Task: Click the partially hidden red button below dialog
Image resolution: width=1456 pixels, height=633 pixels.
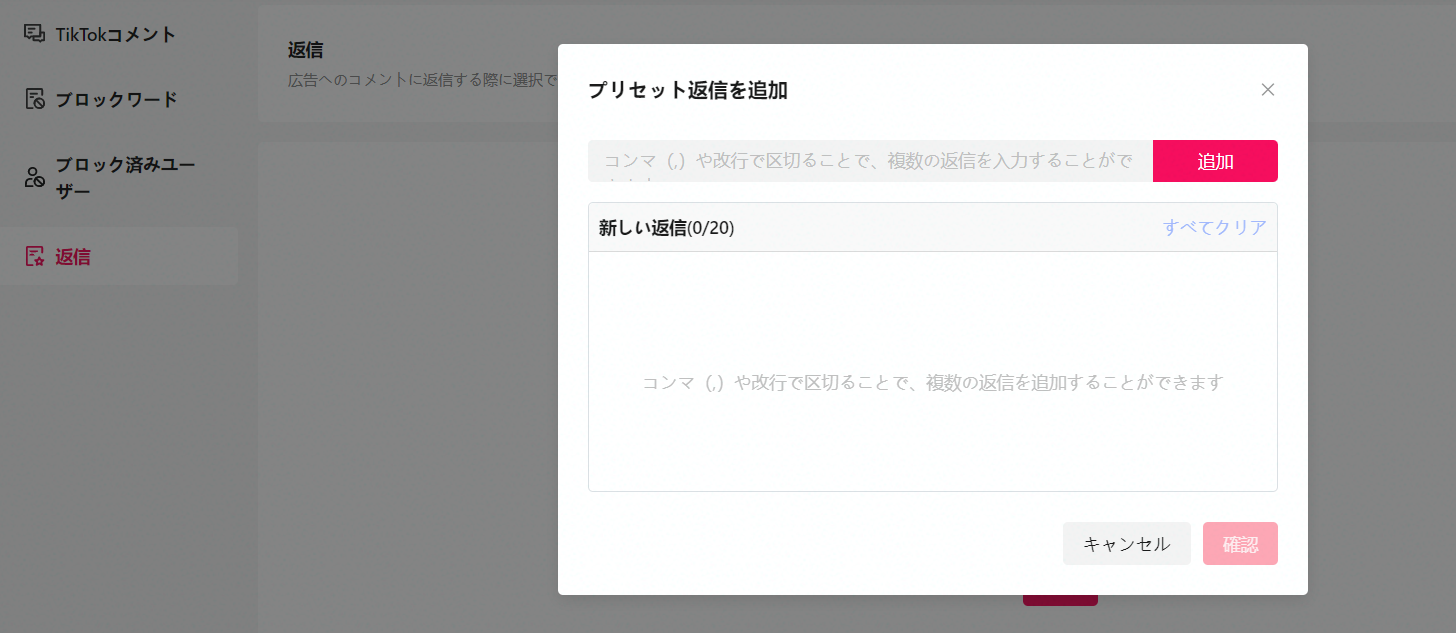Action: click(x=1059, y=601)
